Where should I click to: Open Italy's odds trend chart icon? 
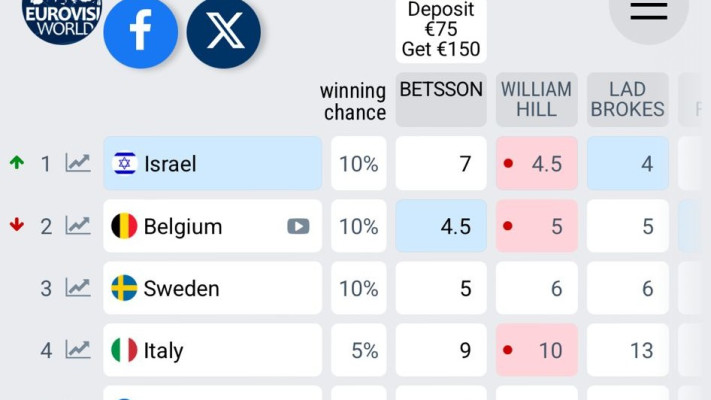pyautogui.click(x=78, y=350)
